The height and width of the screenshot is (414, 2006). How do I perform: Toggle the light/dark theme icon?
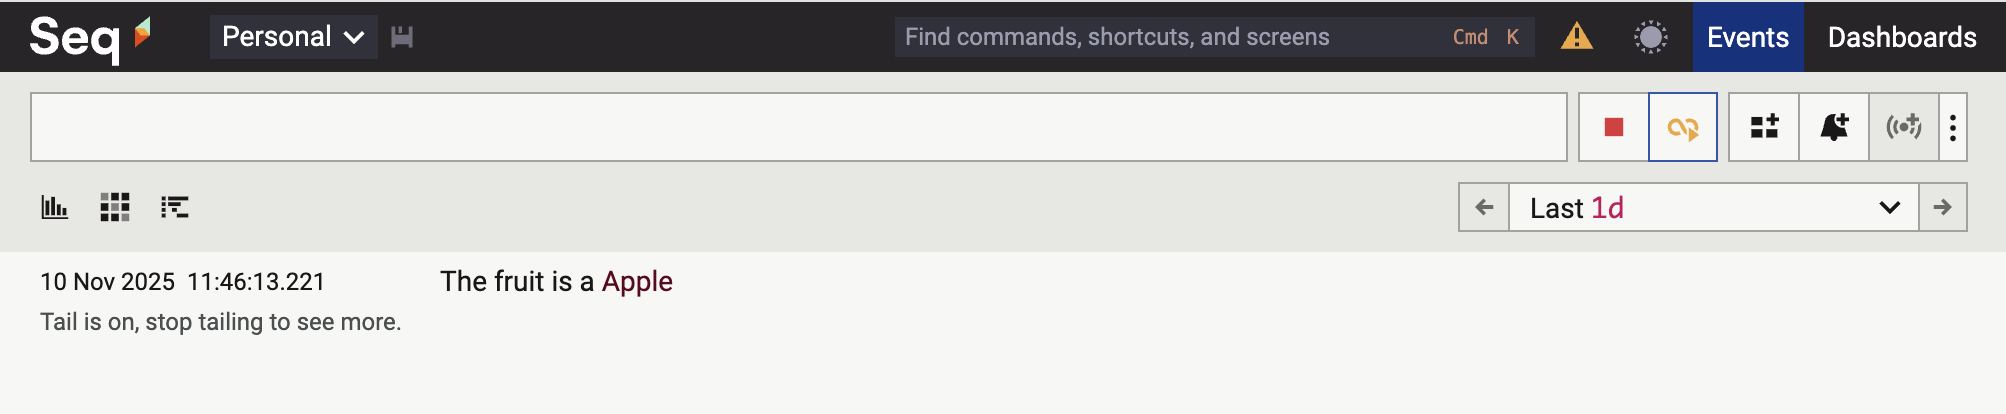pos(1650,37)
